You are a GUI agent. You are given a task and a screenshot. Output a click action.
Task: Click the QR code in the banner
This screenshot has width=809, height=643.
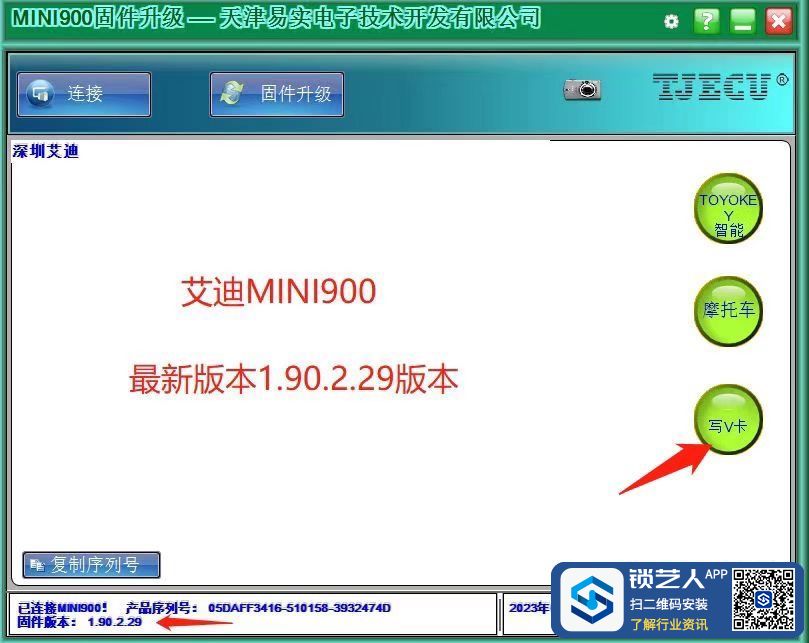764,600
